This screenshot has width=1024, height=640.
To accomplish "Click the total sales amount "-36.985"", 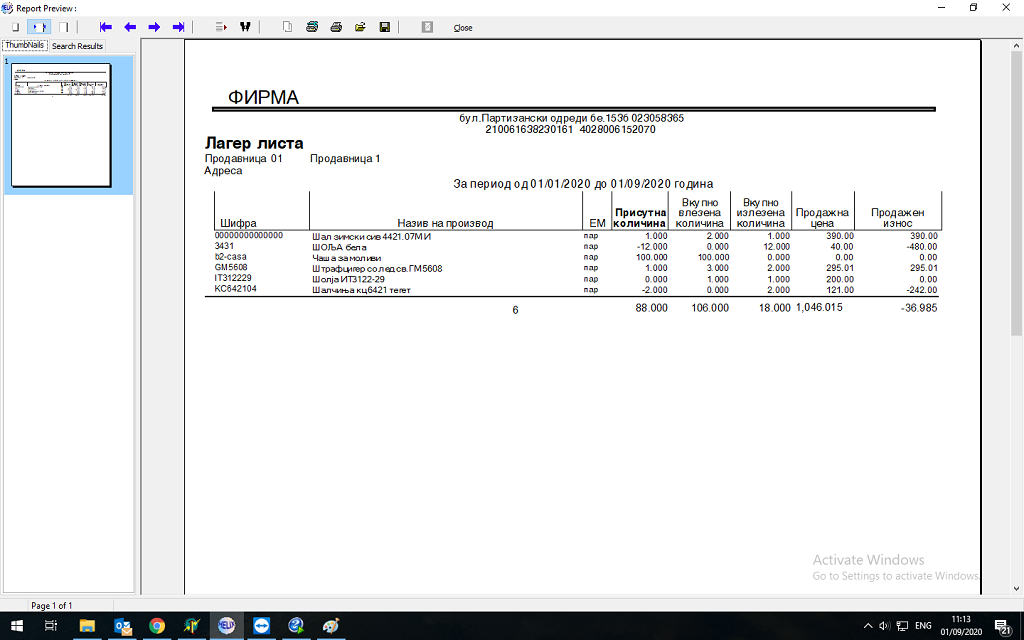I will [919, 308].
